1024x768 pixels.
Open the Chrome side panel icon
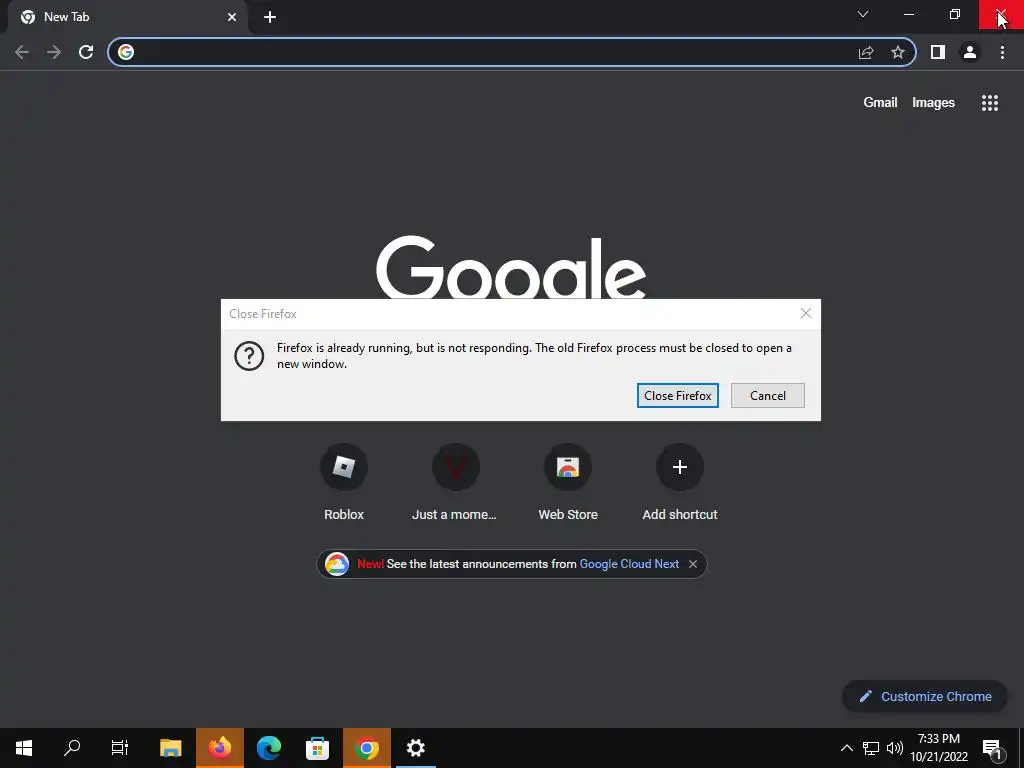[938, 52]
